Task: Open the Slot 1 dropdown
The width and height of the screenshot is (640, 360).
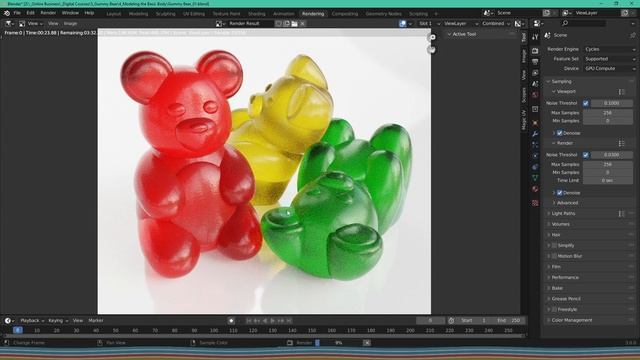Action: pos(429,24)
